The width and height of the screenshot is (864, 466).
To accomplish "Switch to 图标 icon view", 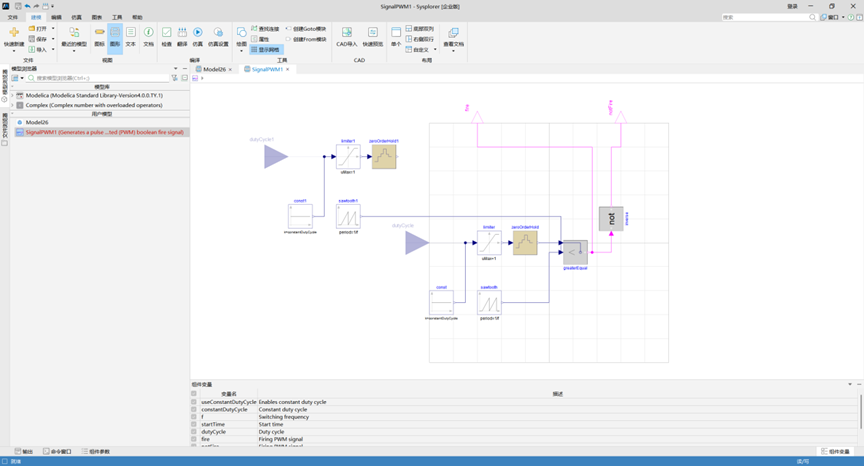I will pos(99,36).
